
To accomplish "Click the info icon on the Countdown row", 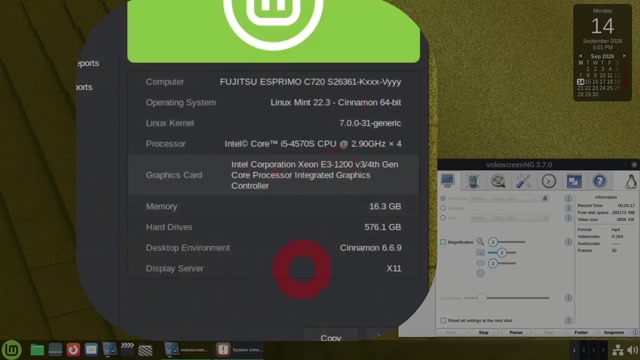I will tap(568, 298).
